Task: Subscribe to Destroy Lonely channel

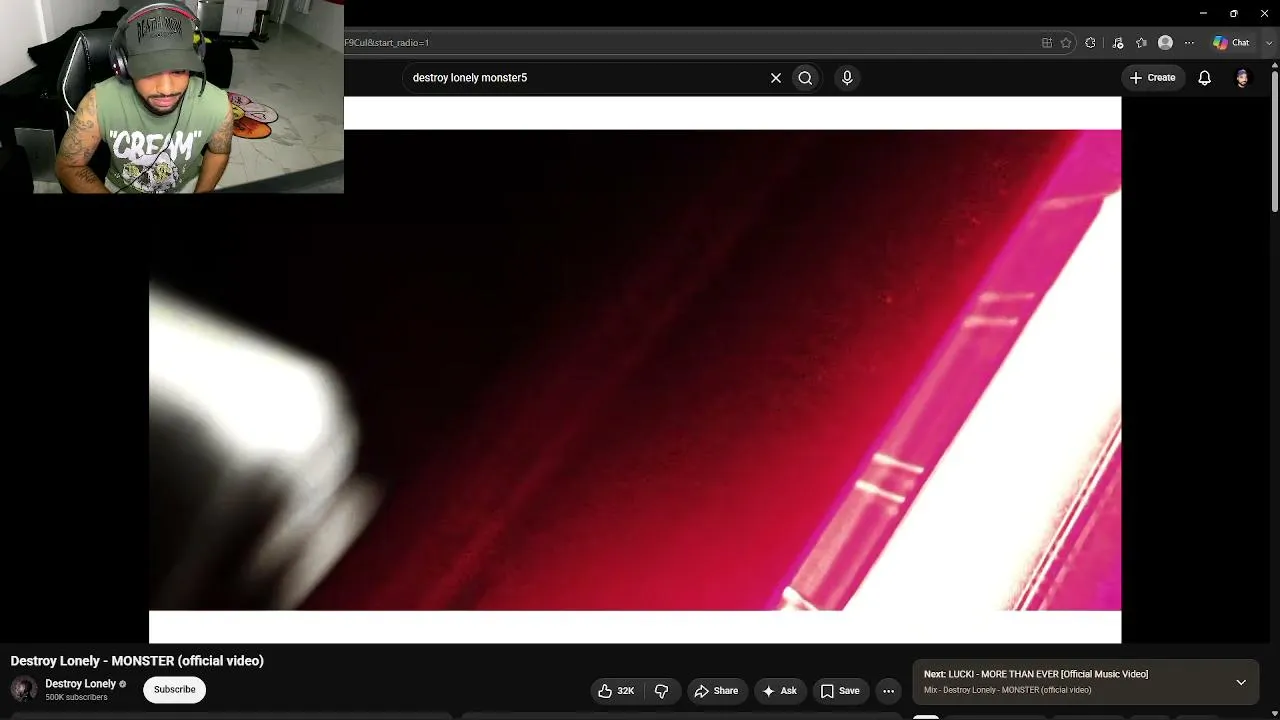Action: pos(174,690)
